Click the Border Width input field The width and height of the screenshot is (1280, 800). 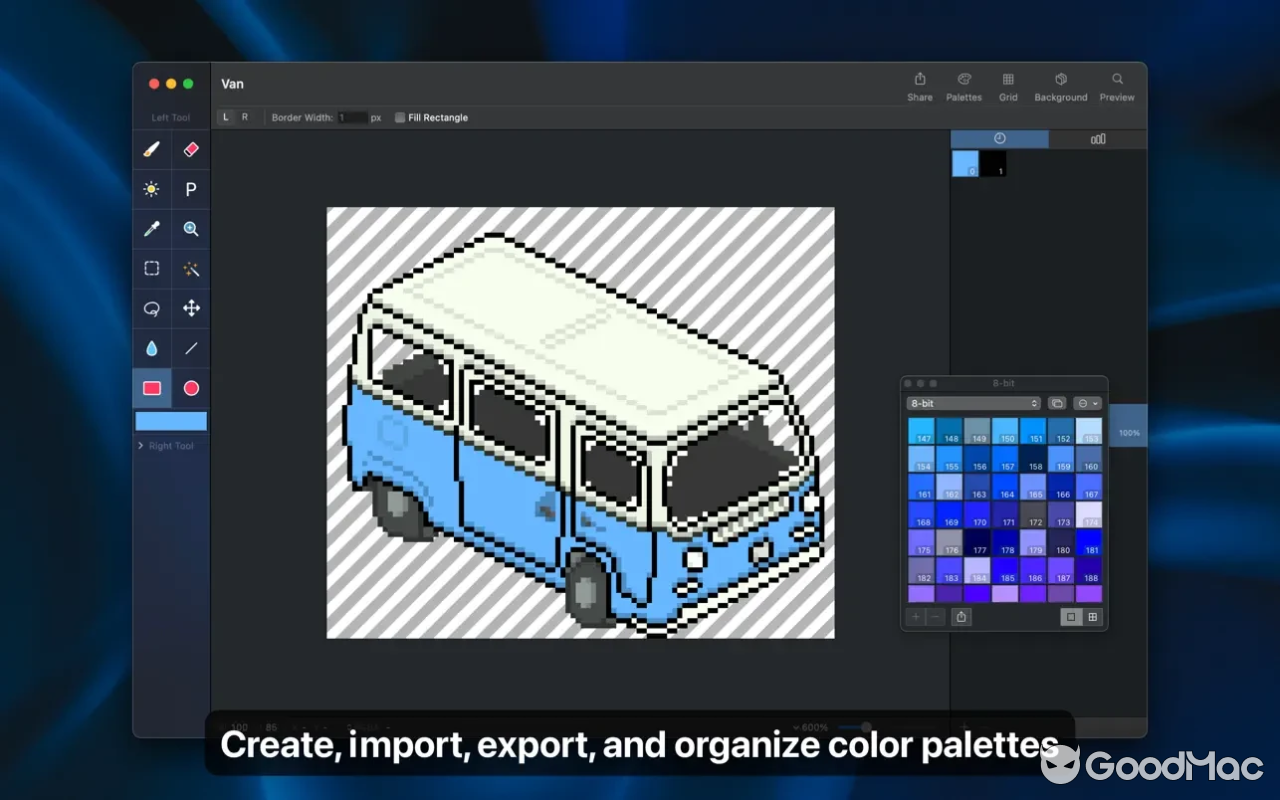353,117
